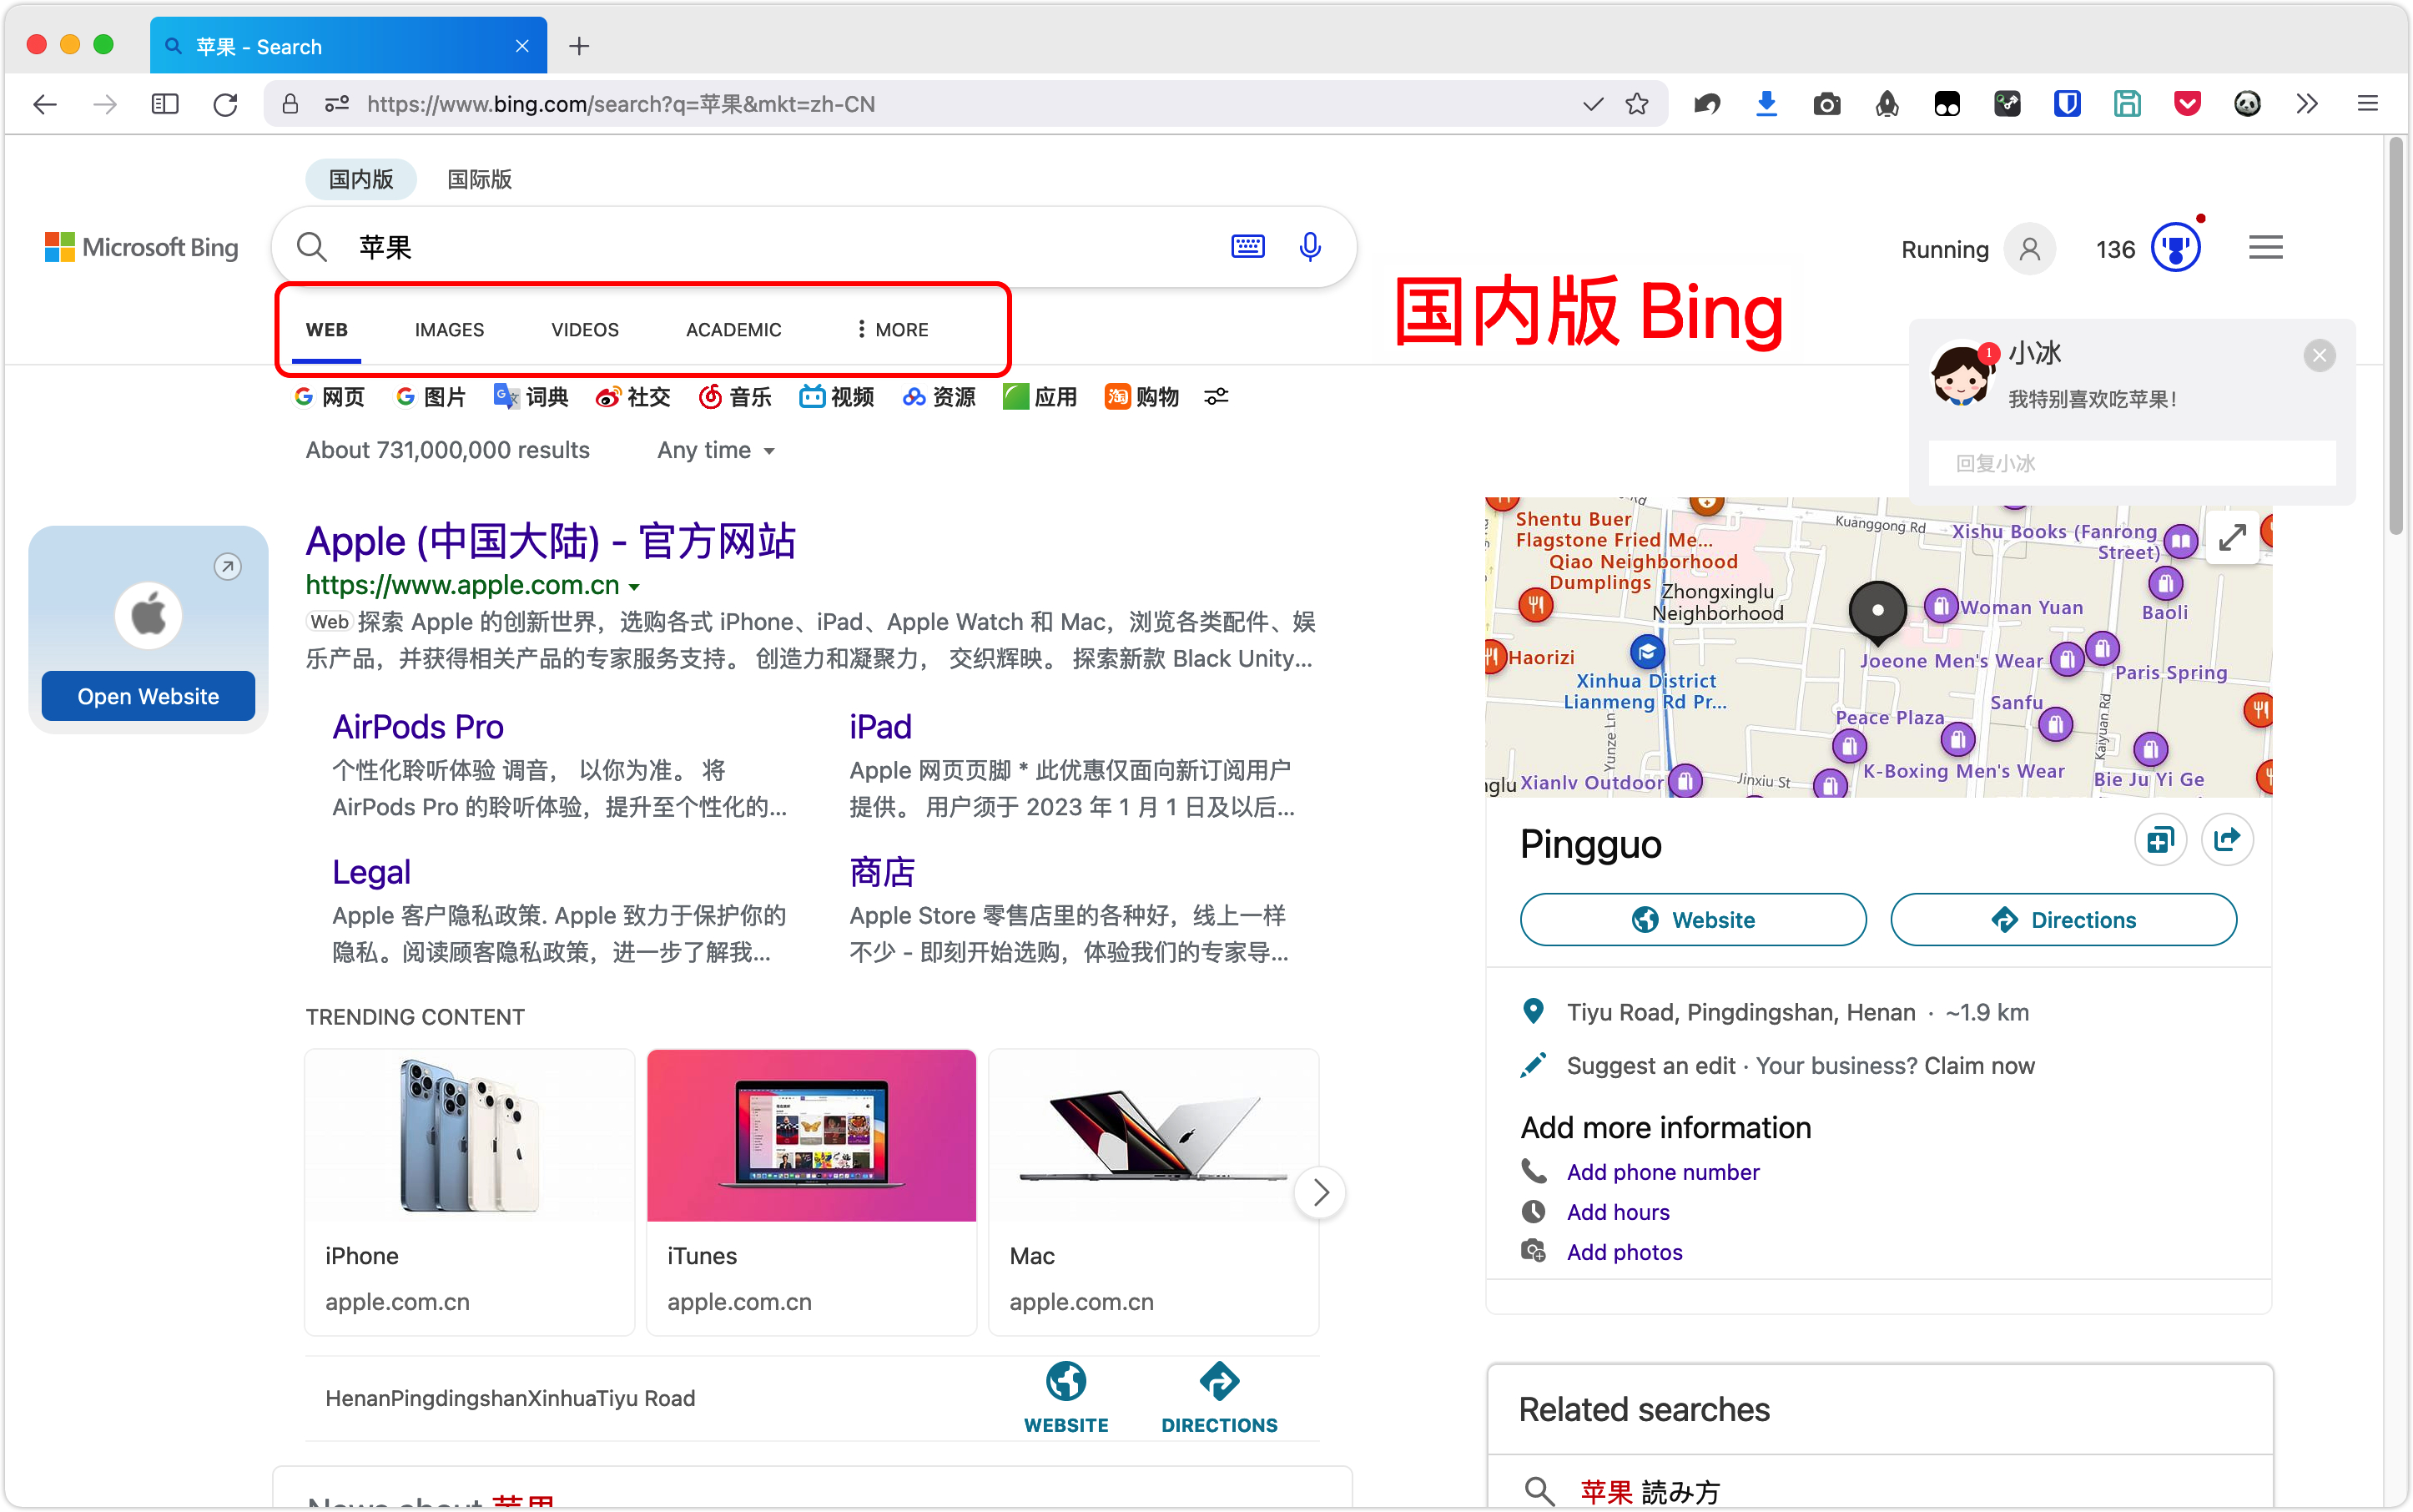Viewport: 2413px width, 1512px height.
Task: Expand the map to full view
Action: click(2231, 538)
